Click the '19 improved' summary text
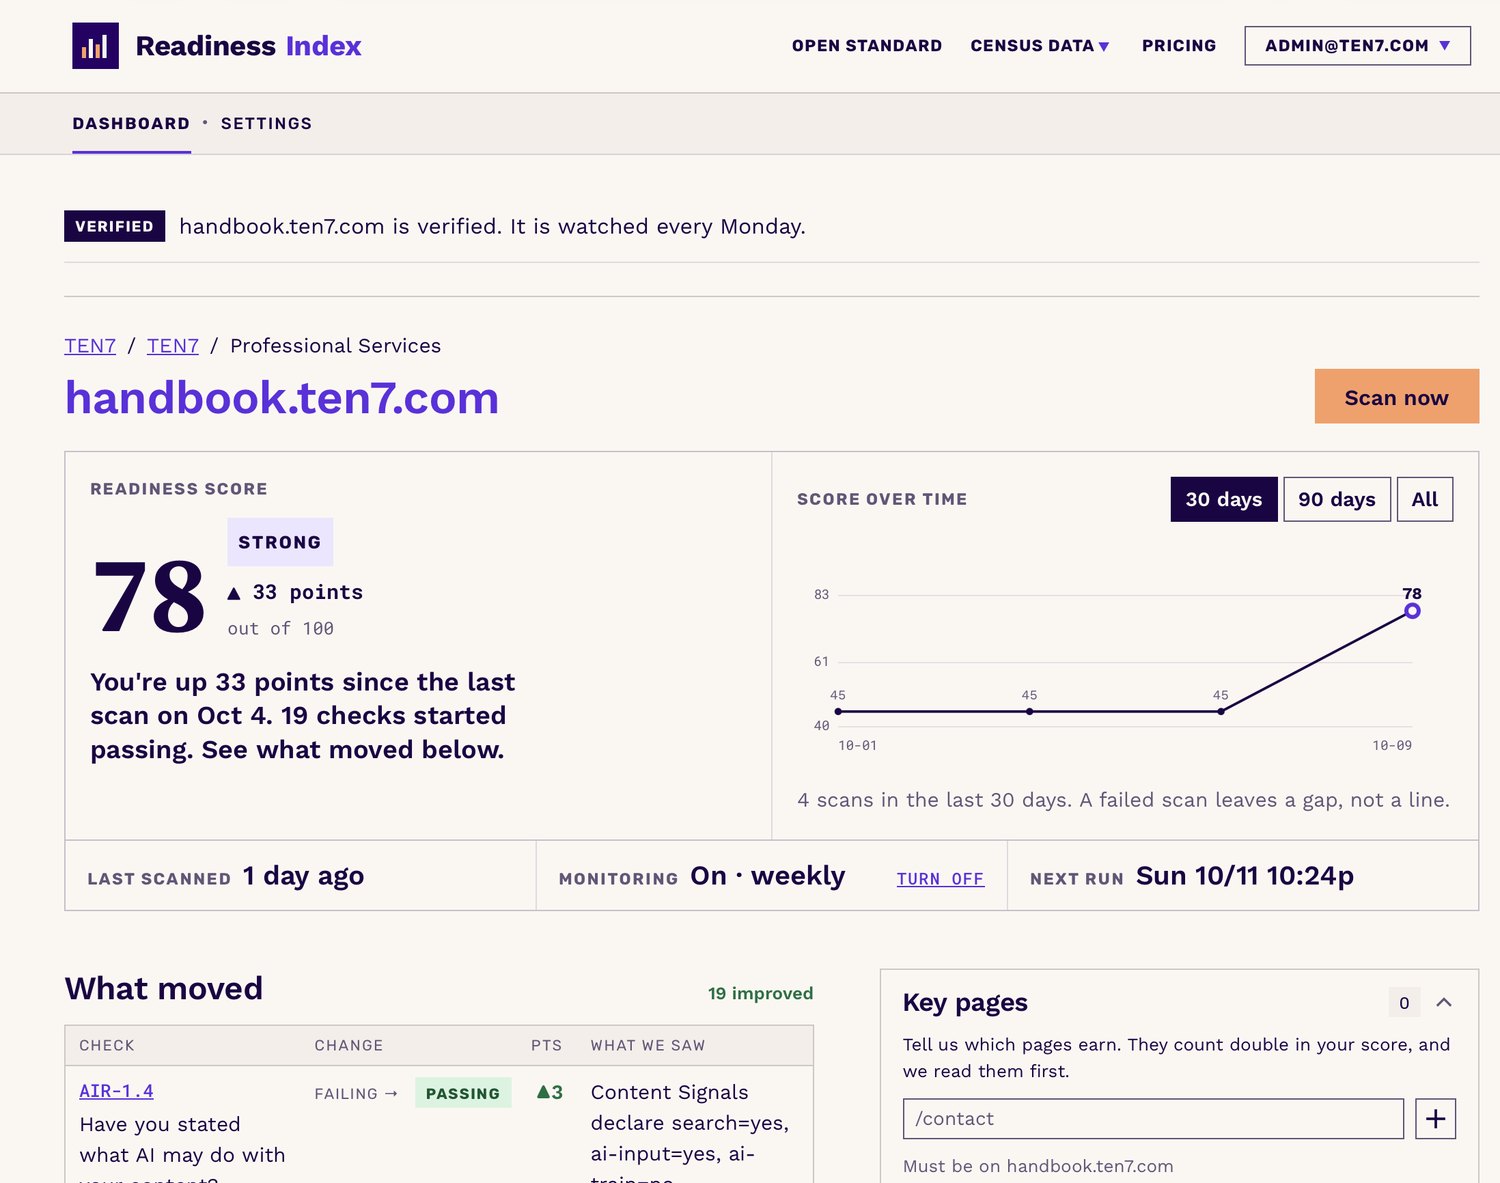1500x1183 pixels. 760,993
